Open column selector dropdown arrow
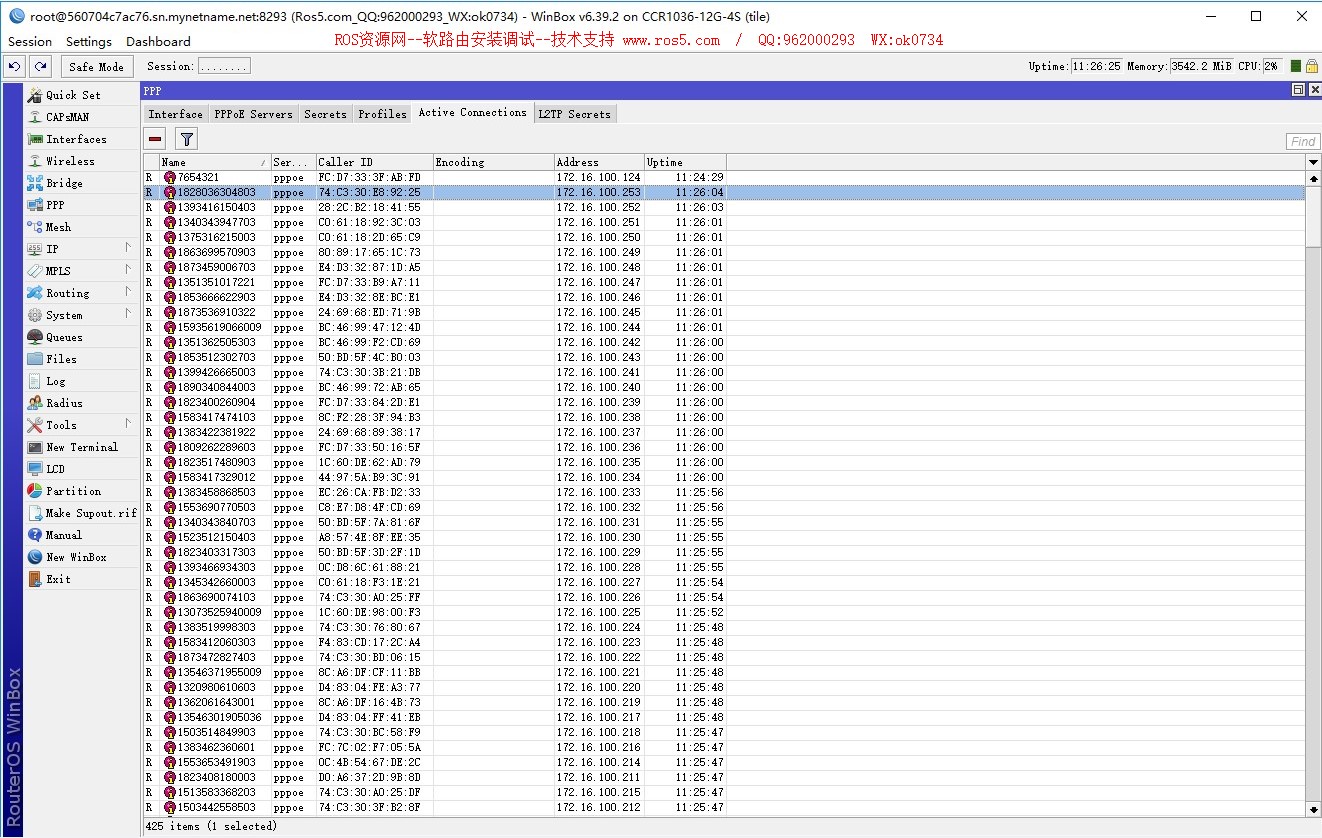This screenshot has height=838, width=1322. [x=1313, y=162]
